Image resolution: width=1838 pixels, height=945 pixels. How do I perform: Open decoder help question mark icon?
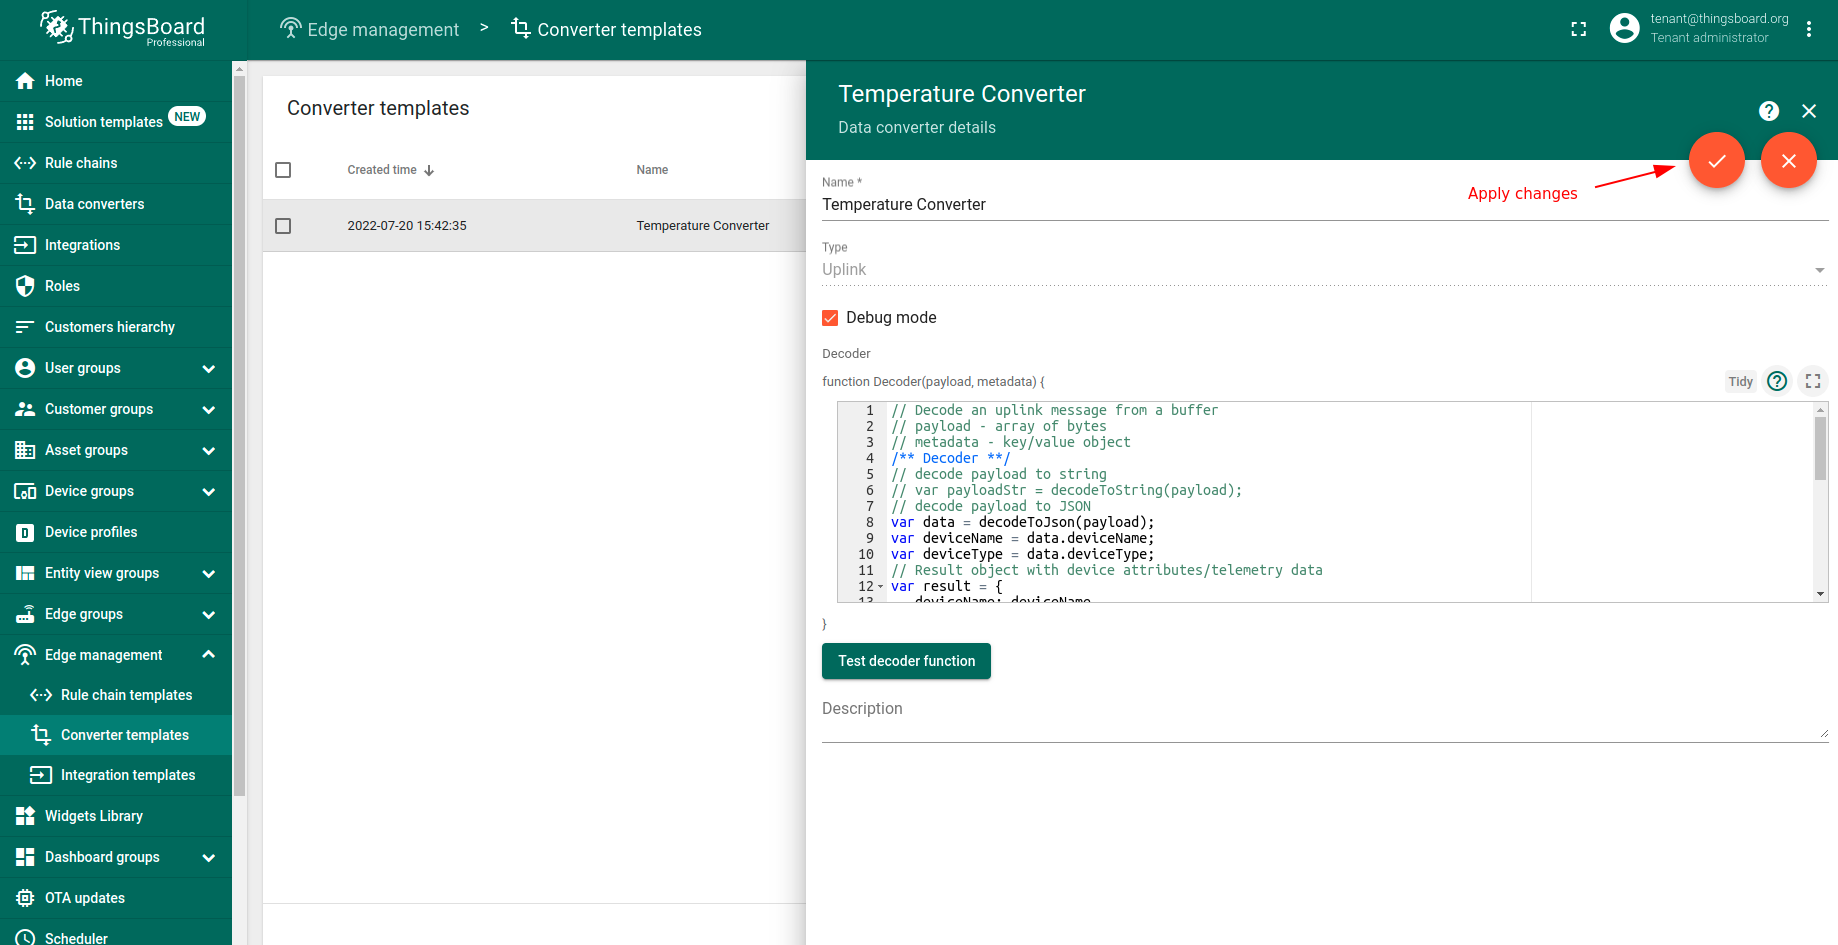1777,381
